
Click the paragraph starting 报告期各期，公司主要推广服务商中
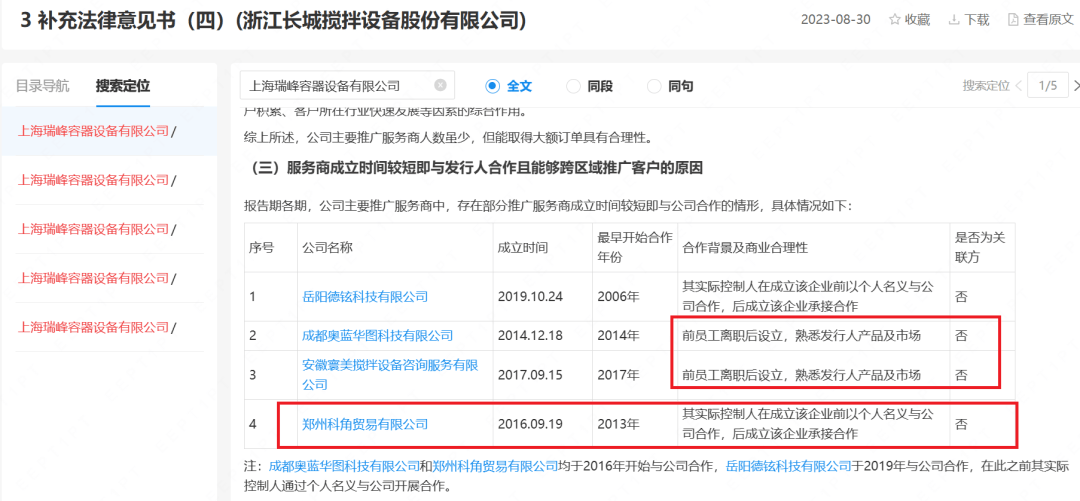pos(548,205)
